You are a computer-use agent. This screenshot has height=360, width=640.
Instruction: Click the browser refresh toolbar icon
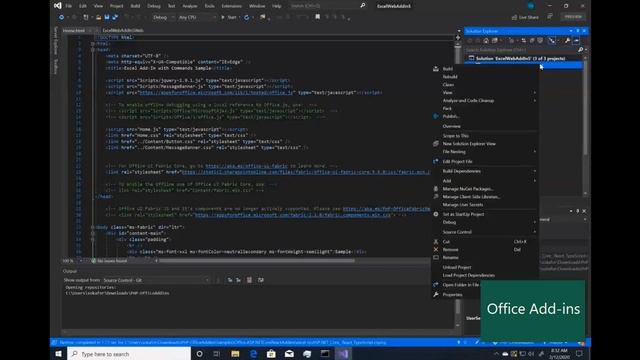coord(246,17)
